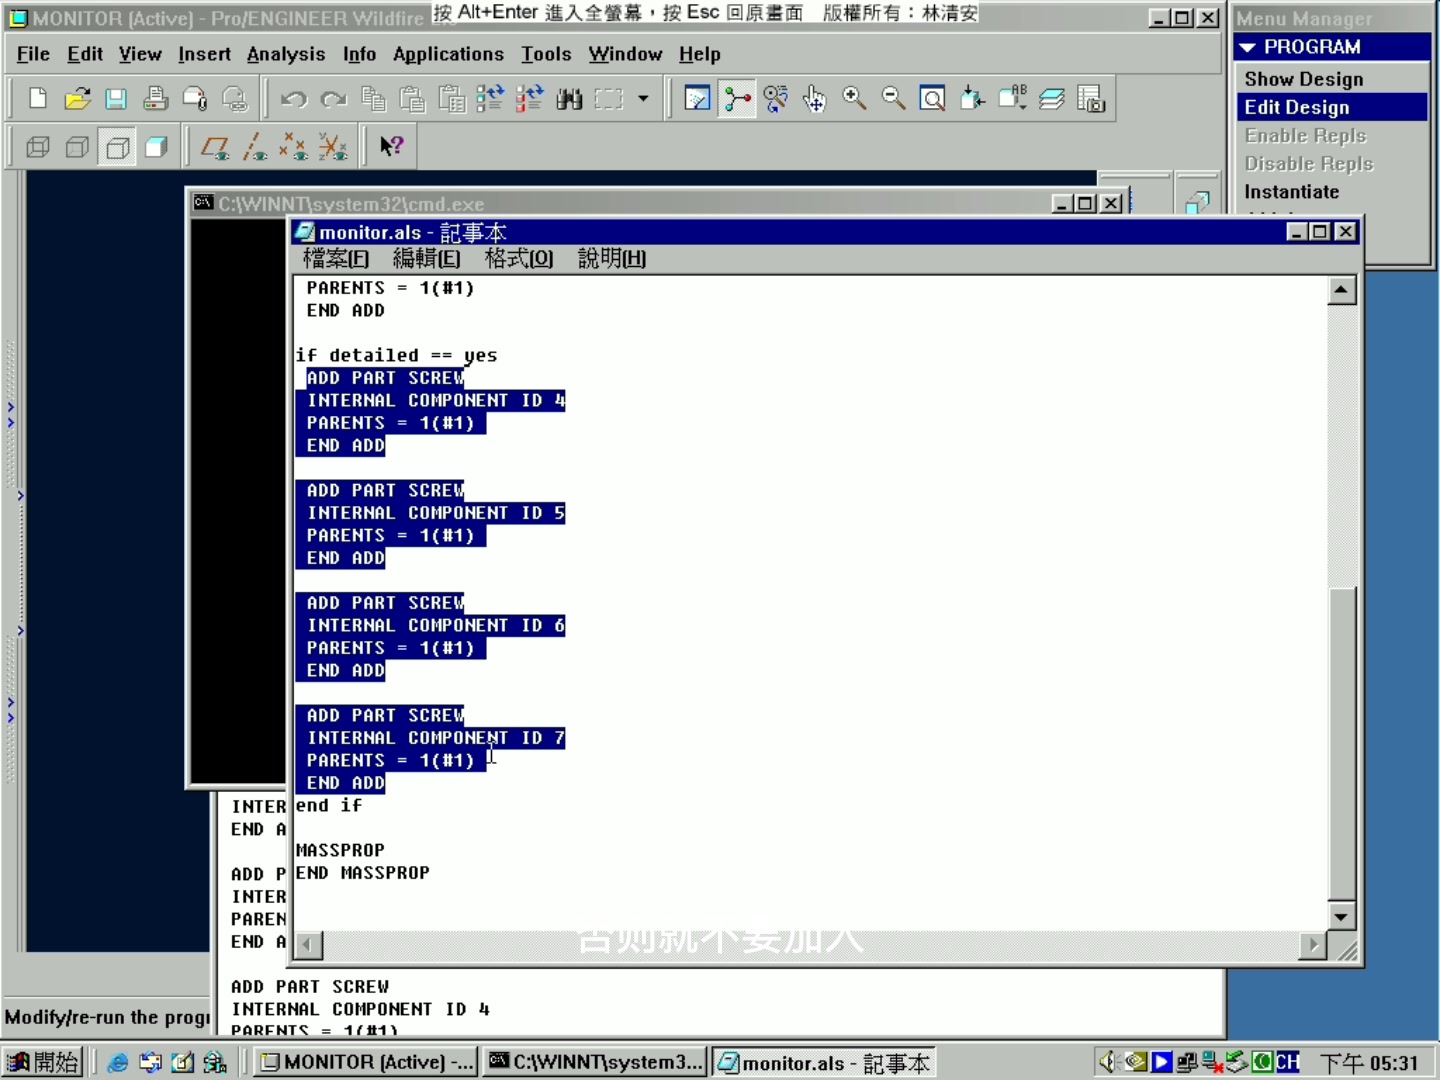Image resolution: width=1440 pixels, height=1080 pixels.
Task: Repaint the graphics window
Action: coord(697,98)
